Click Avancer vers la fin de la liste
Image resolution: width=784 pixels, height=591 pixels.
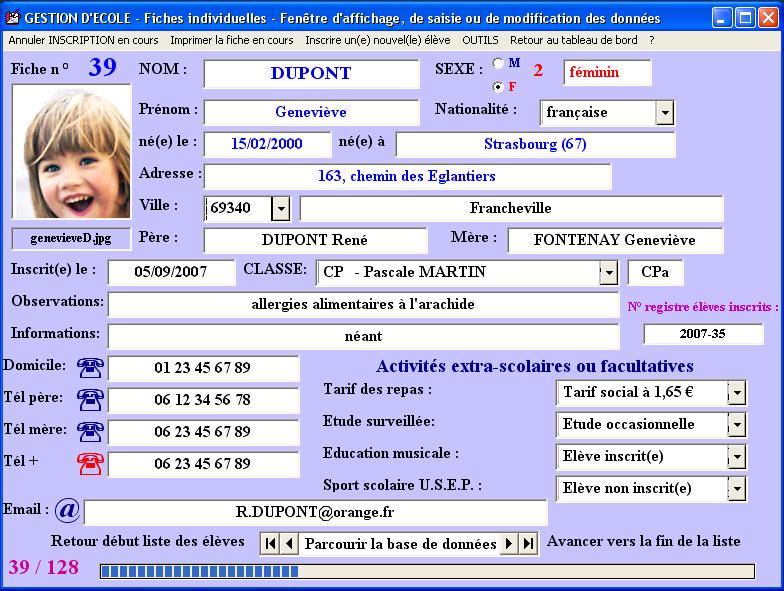644,541
